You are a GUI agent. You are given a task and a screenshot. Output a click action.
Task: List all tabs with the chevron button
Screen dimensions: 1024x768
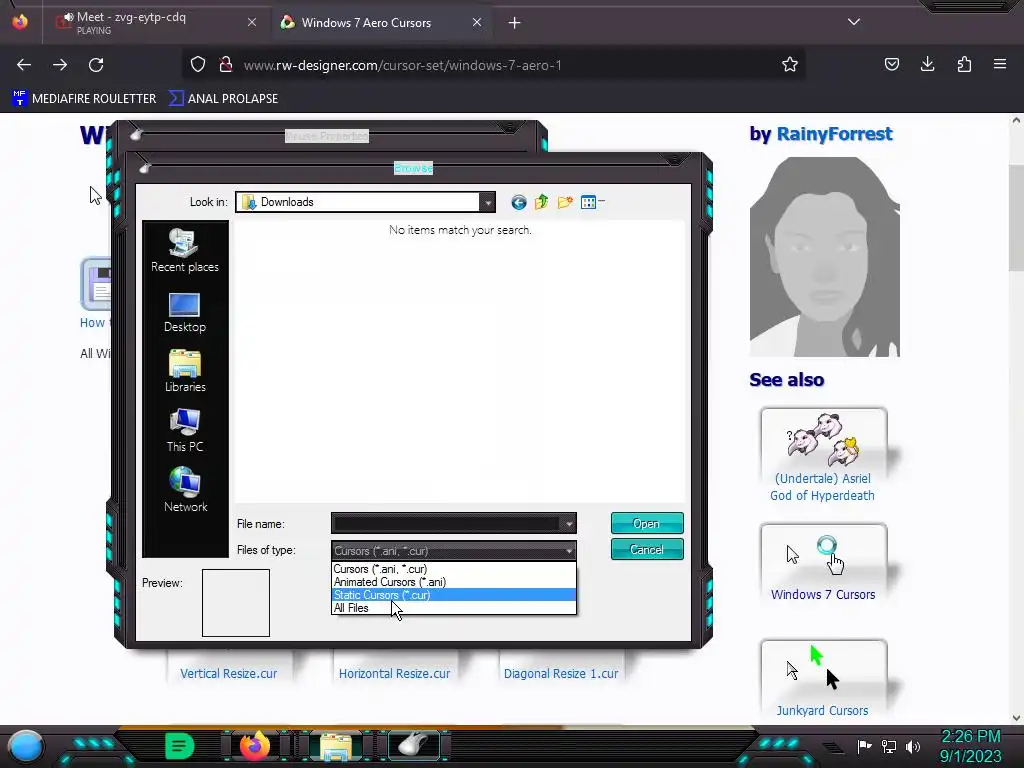tap(854, 22)
